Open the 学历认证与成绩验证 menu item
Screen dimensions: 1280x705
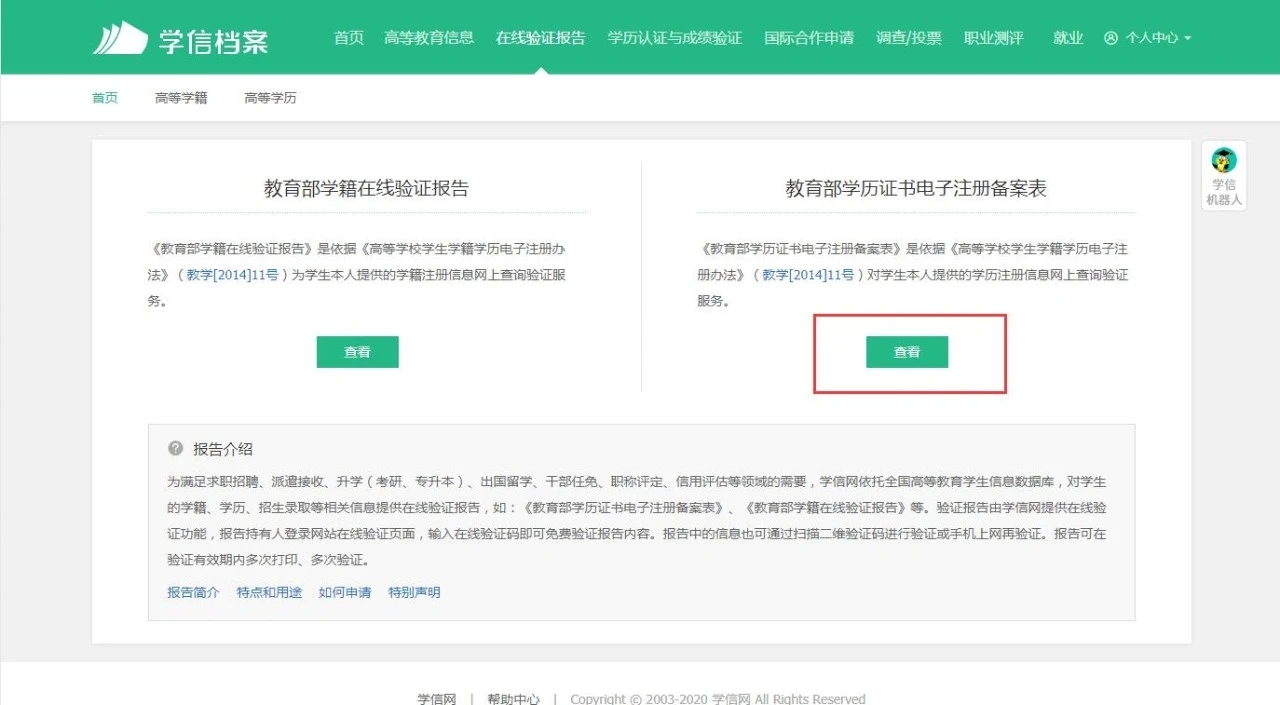pyautogui.click(x=676, y=37)
